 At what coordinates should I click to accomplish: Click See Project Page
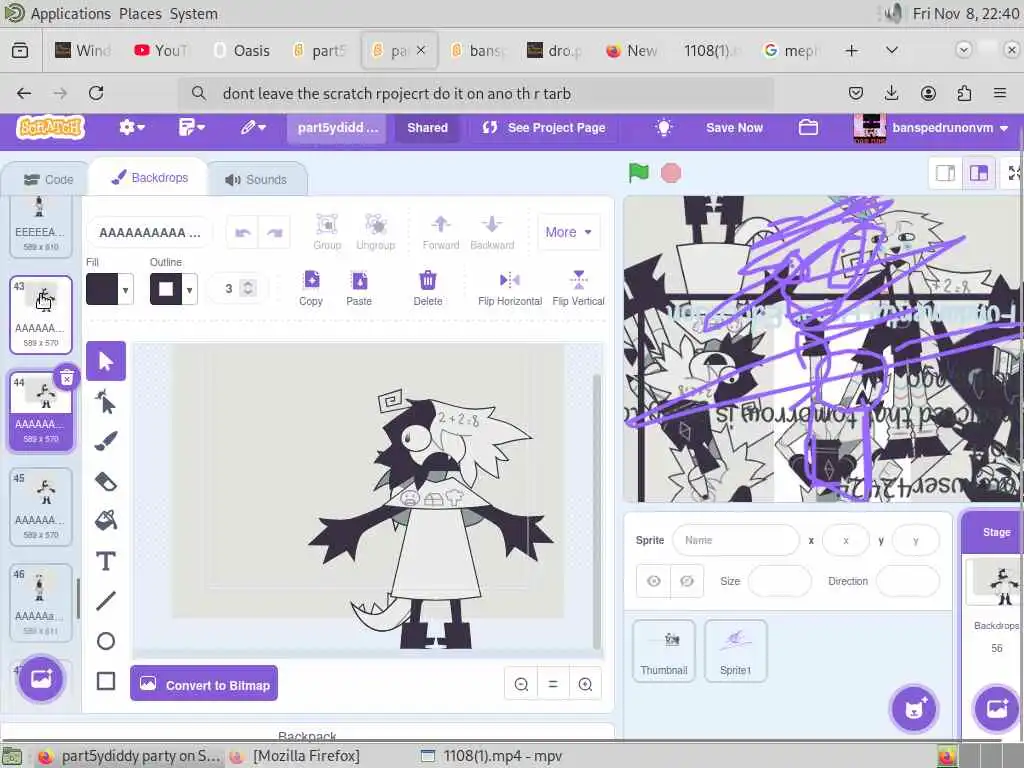[x=544, y=127]
